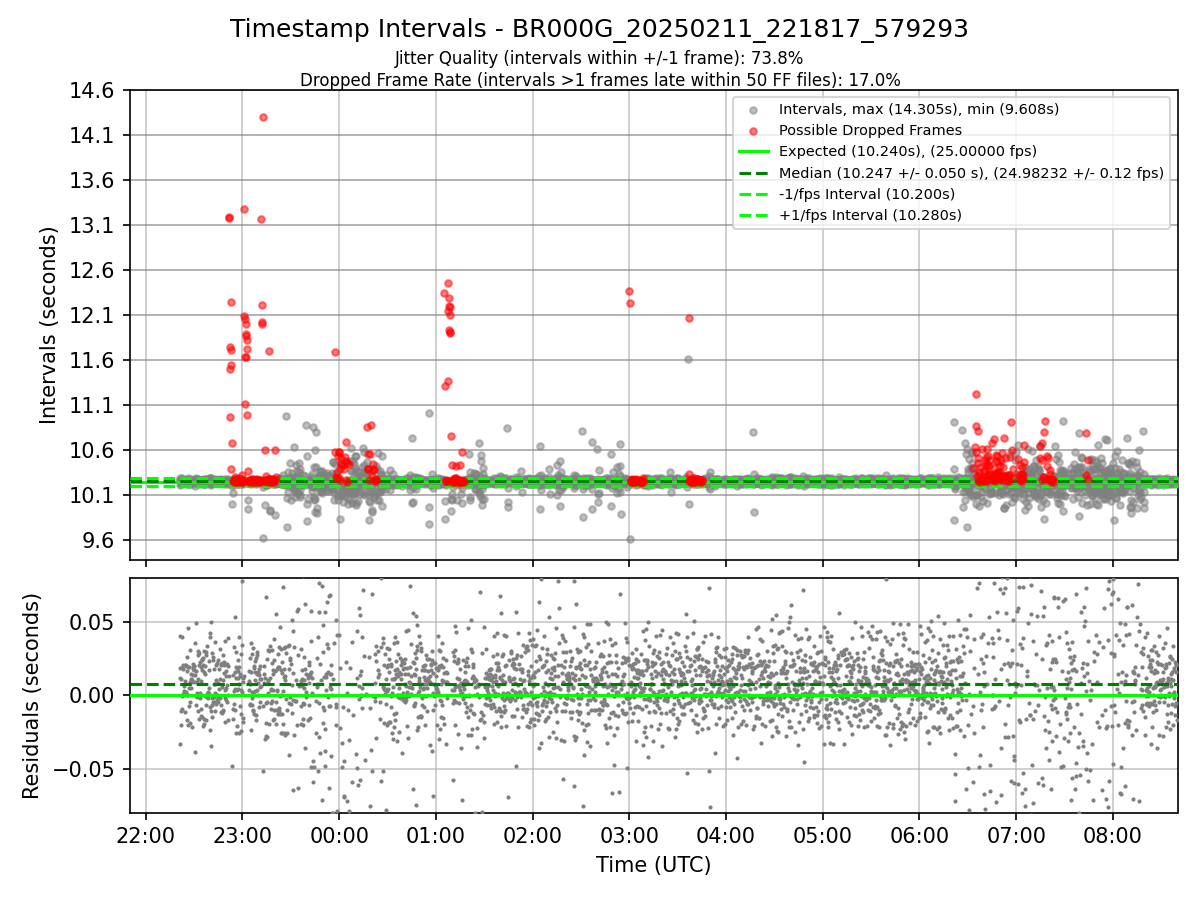Click the 23:00 time tick label

click(242, 836)
